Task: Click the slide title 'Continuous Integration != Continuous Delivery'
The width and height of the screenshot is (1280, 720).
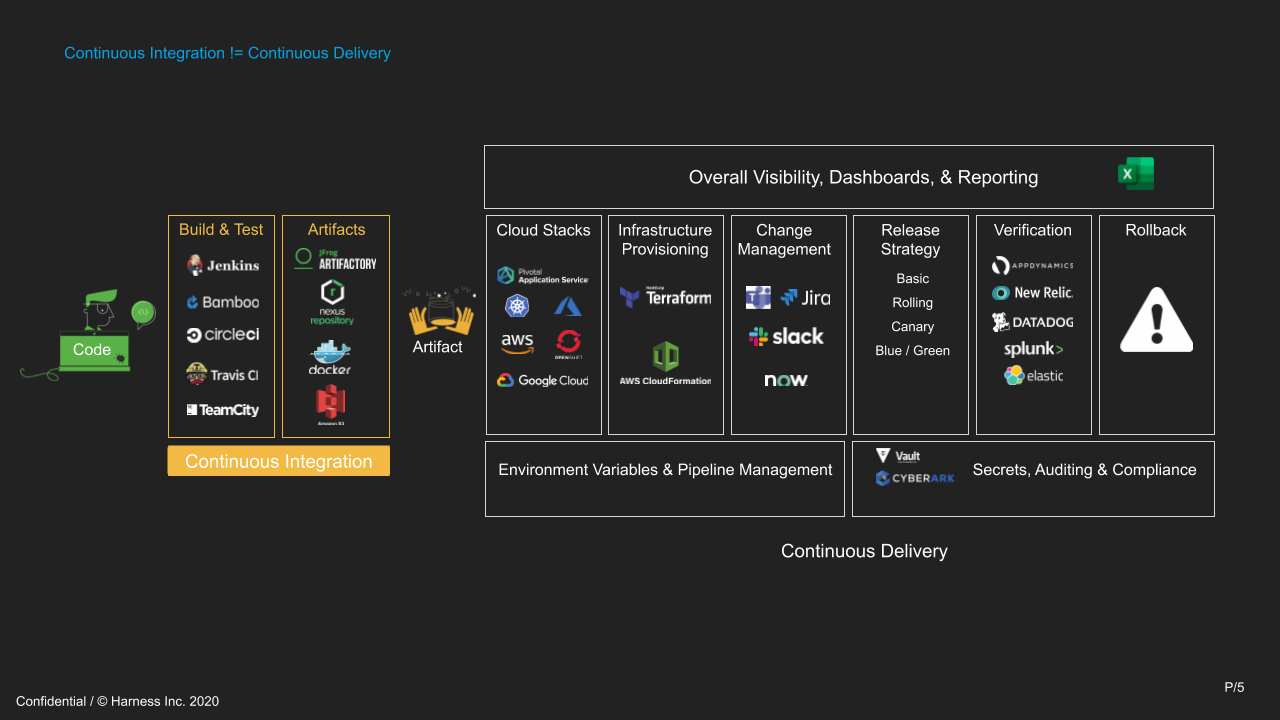Action: [x=227, y=53]
